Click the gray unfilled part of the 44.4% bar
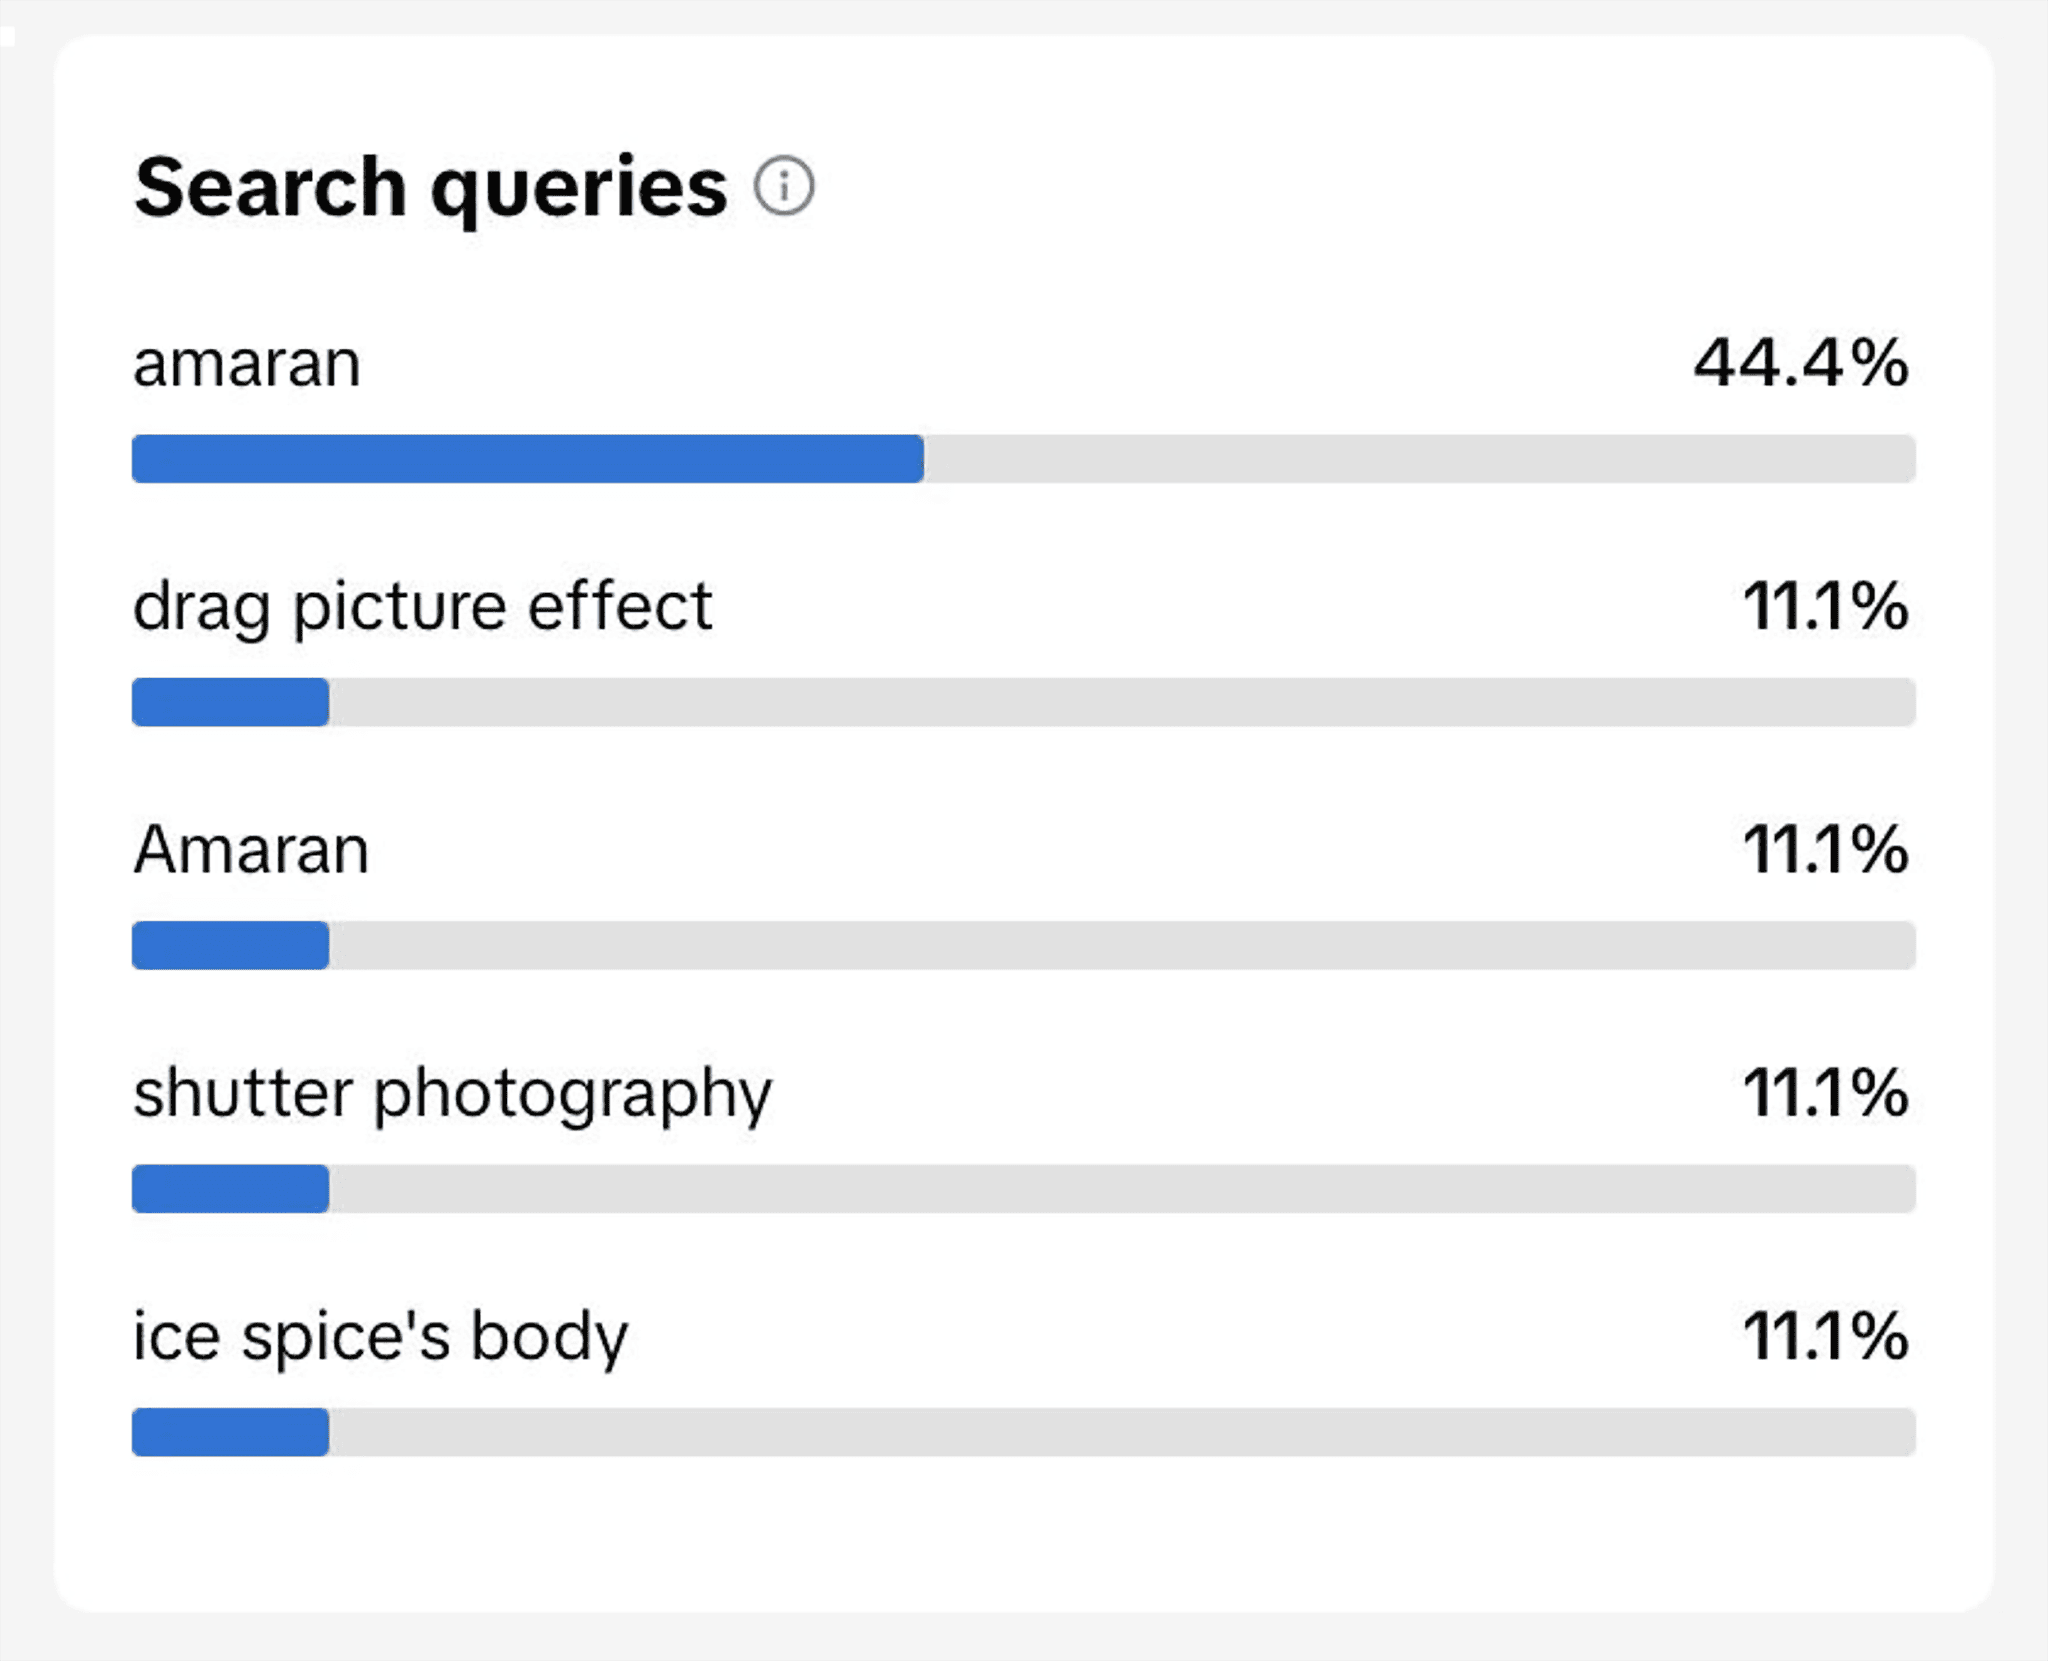Screen dimensions: 2048x1661 (x=1418, y=459)
